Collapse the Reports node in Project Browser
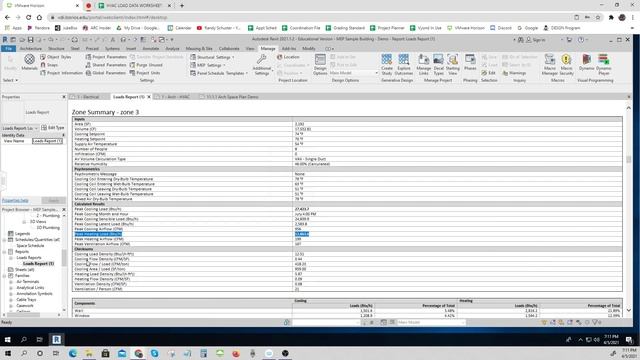The height and width of the screenshot is (360, 640). 4,251
